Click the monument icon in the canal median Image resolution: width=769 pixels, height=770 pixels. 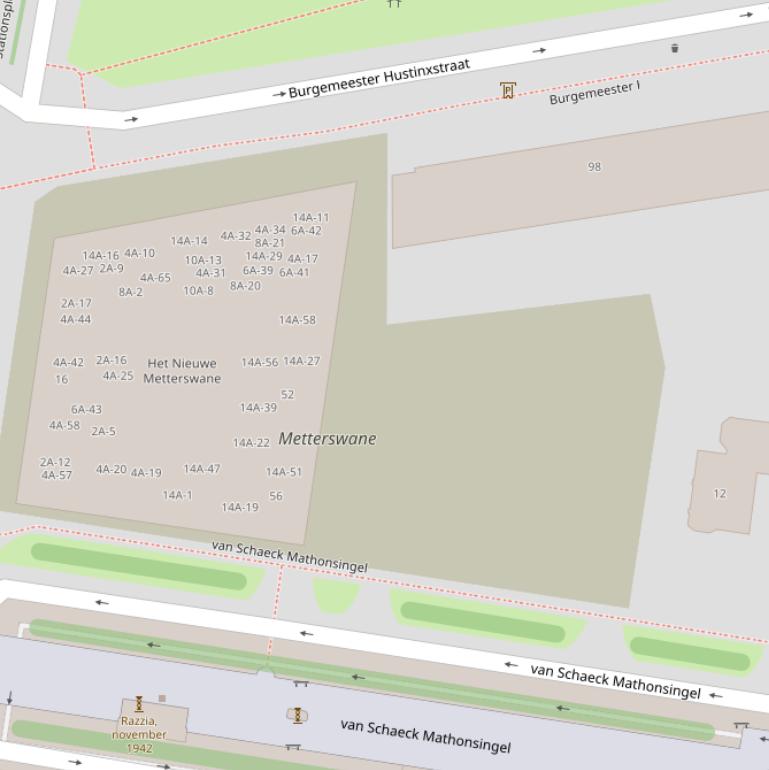296,715
